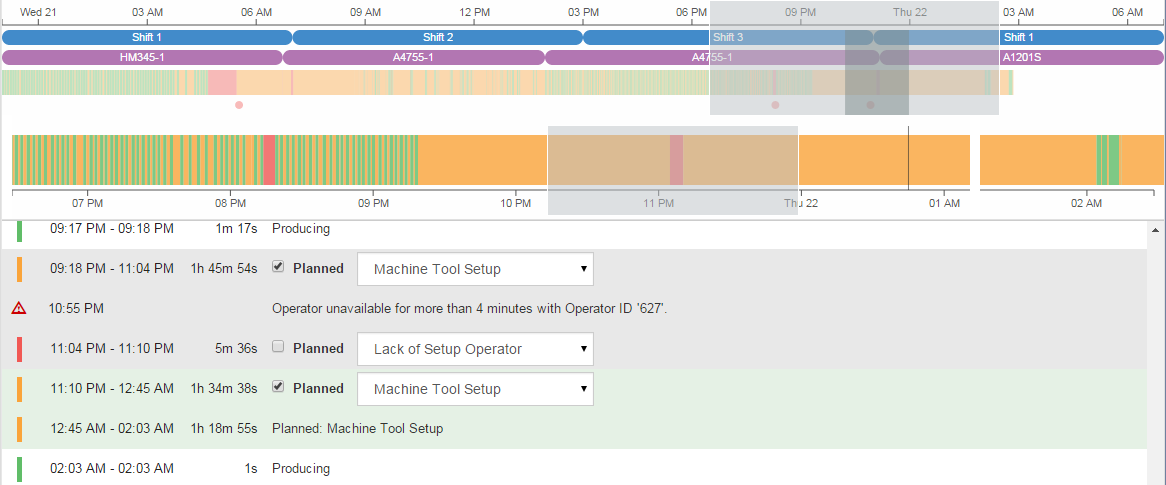Click the 02:03 AM Producing row
Screen dimensions: 1166x485
click(300, 468)
